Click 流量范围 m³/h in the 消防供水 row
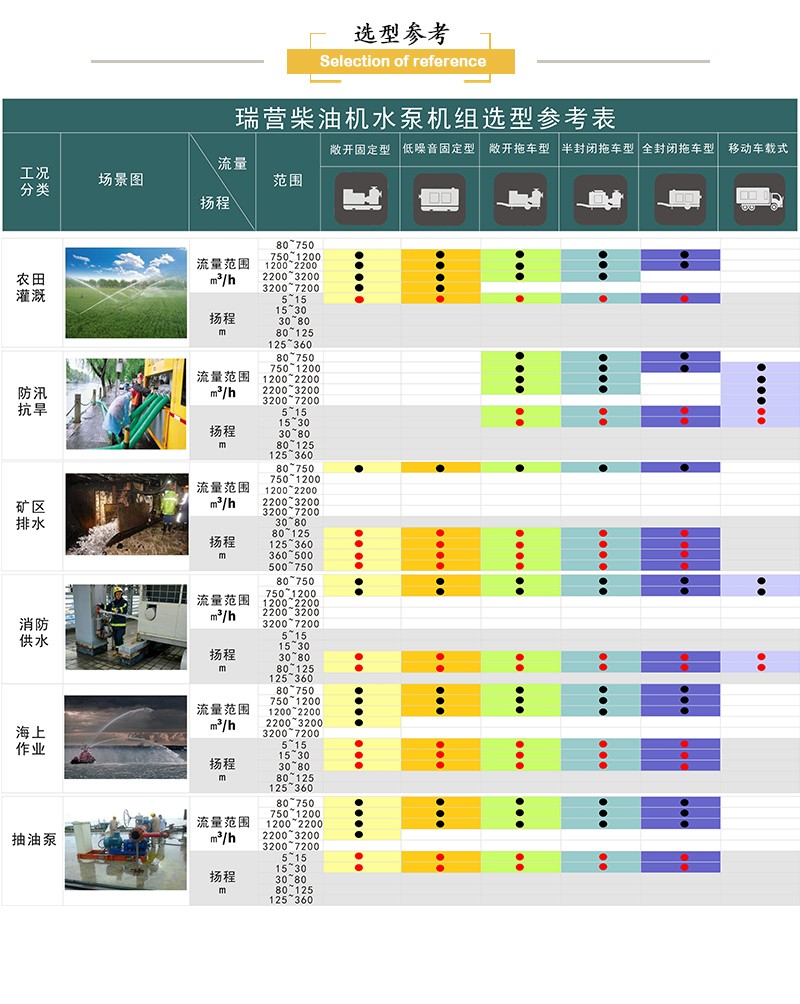800x1004 pixels. 223,608
